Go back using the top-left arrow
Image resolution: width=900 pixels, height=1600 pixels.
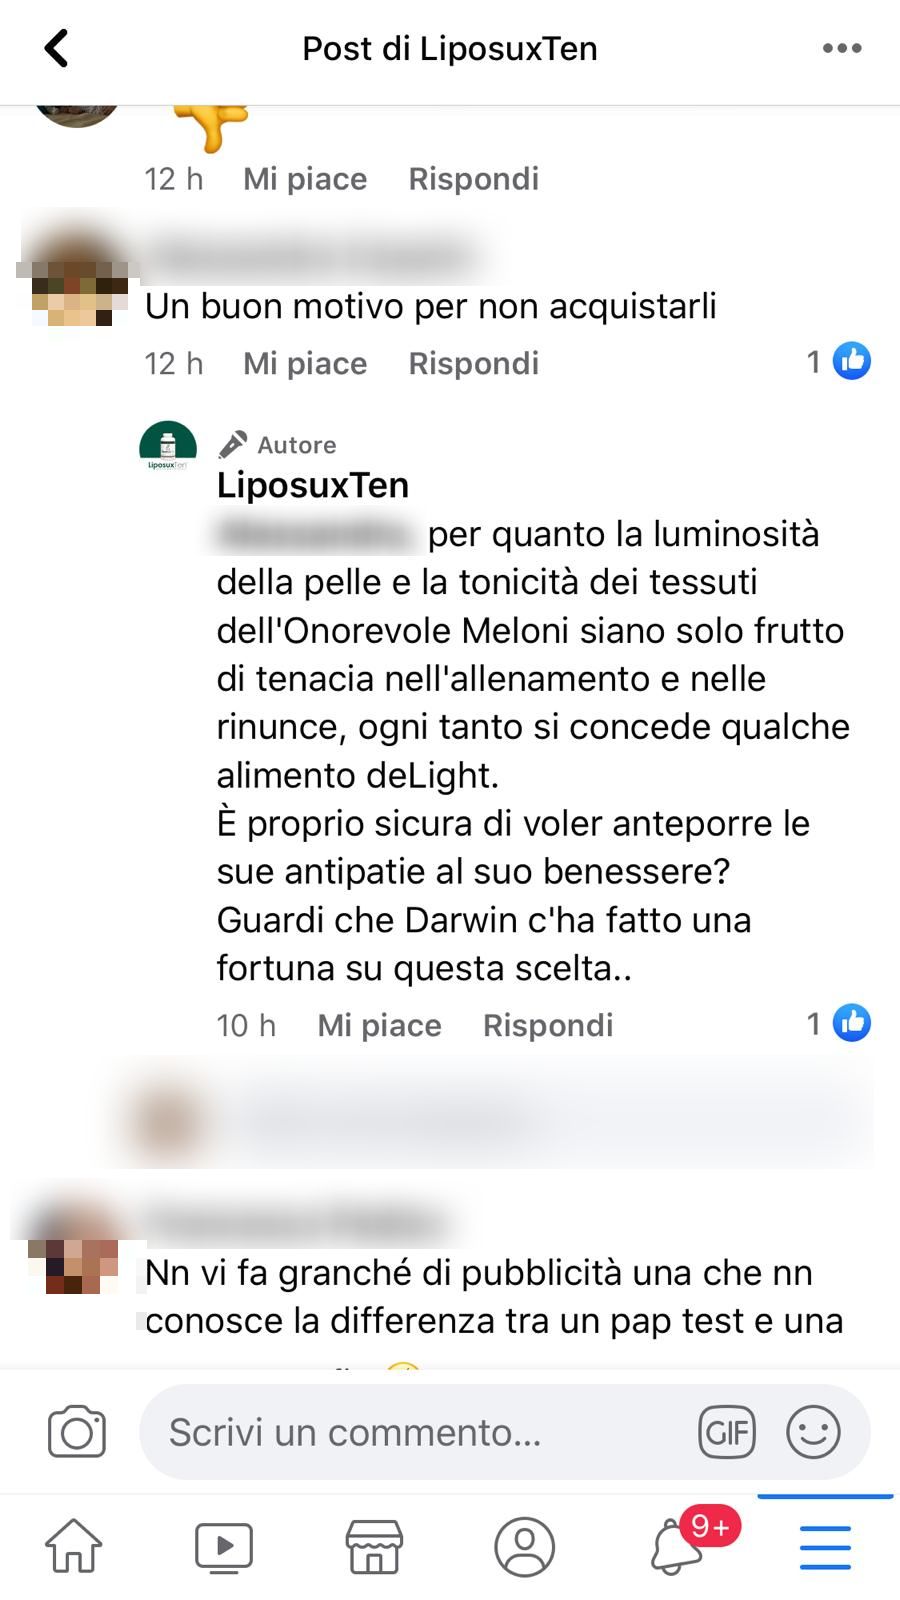coord(57,48)
